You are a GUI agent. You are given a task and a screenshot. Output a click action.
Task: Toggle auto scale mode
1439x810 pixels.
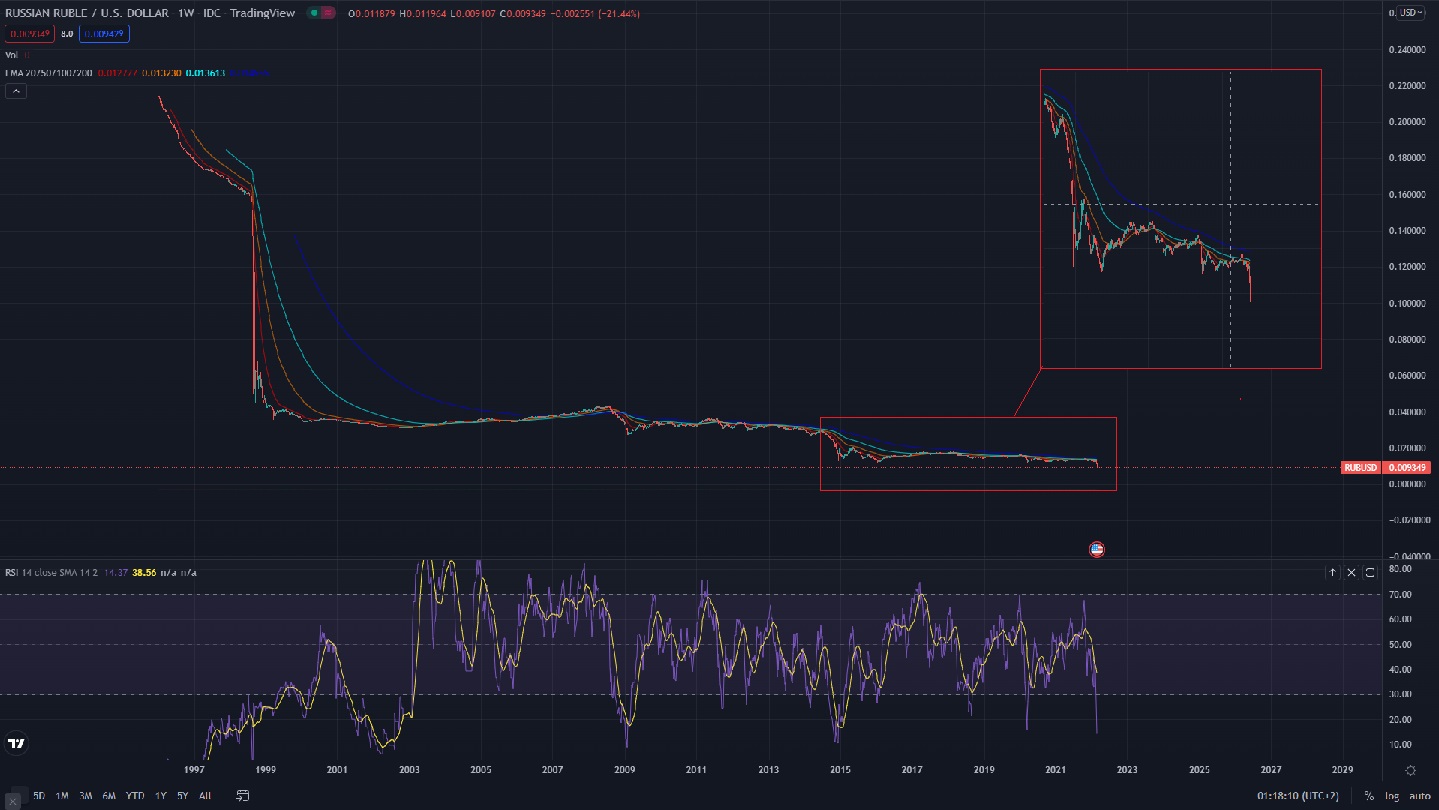pos(1419,796)
